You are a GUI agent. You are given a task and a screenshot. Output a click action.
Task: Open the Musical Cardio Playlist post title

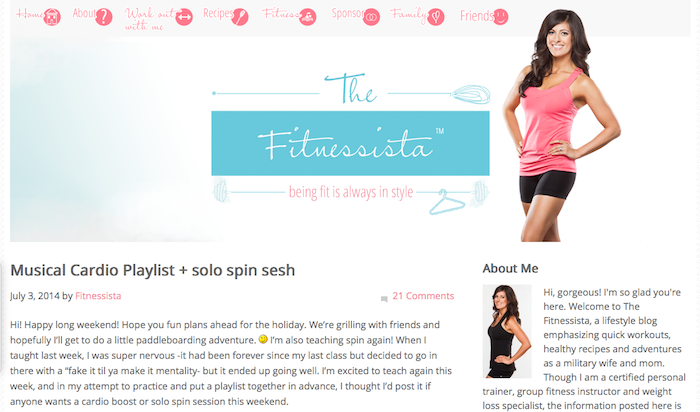152,270
